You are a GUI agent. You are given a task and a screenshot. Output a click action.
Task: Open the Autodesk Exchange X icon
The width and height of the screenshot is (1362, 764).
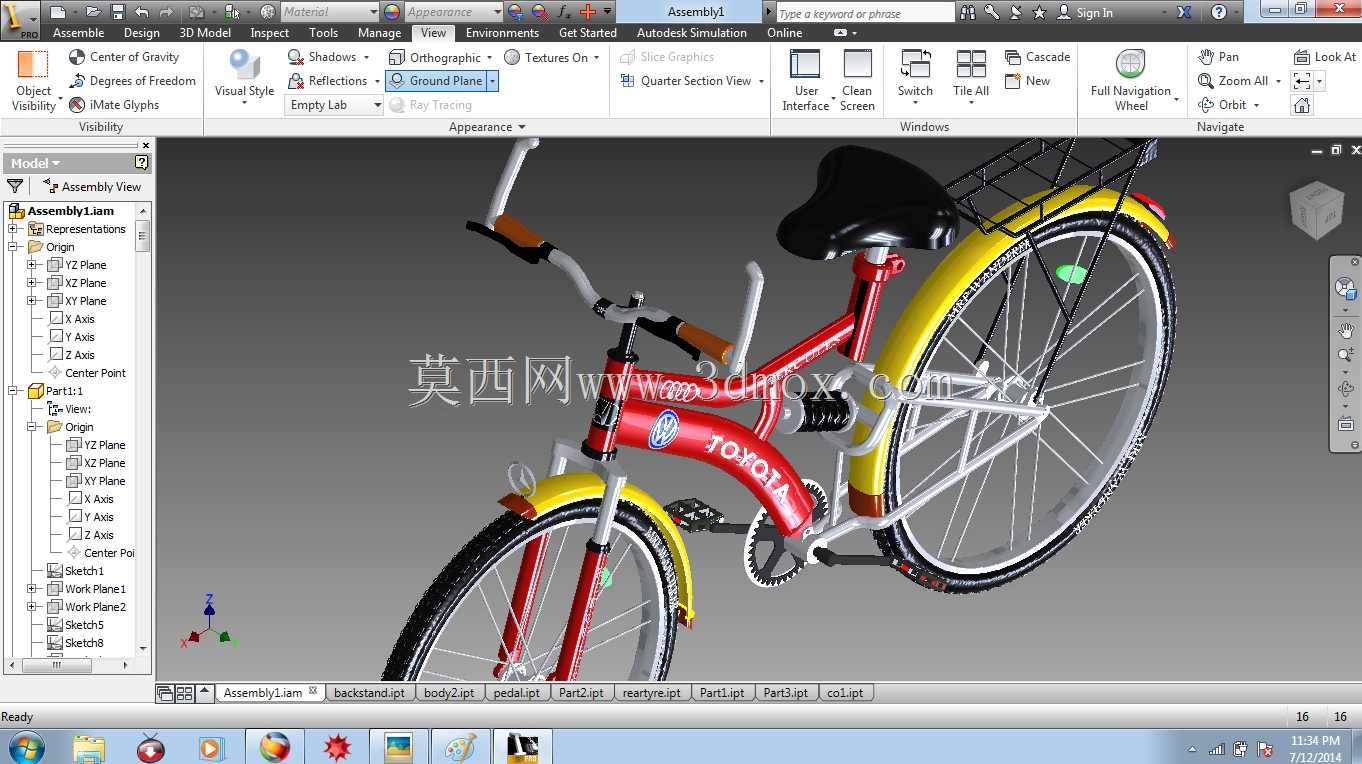[x=1184, y=12]
